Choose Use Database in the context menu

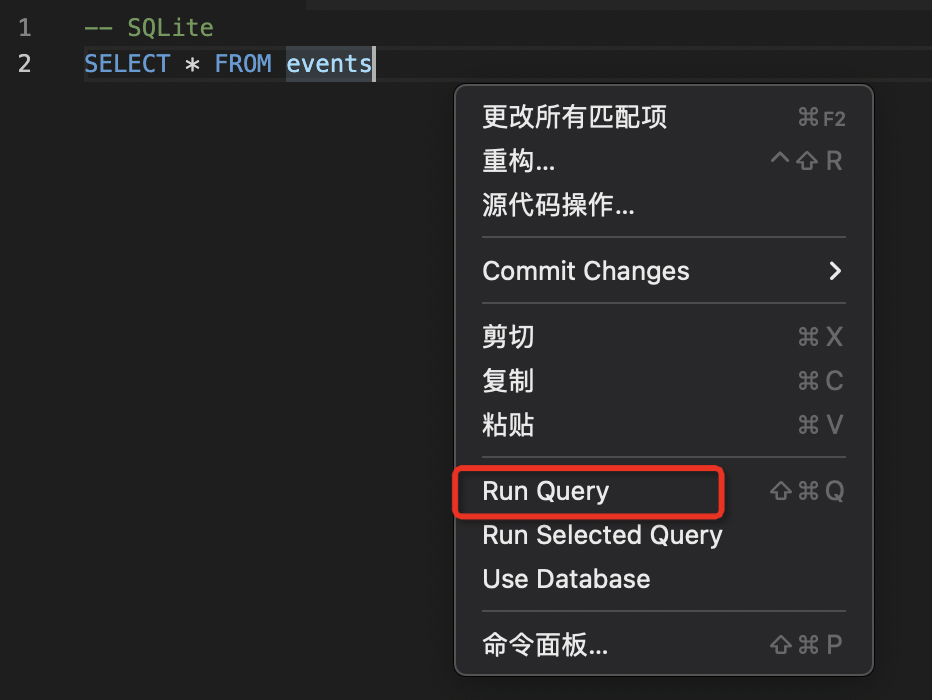coord(566,578)
